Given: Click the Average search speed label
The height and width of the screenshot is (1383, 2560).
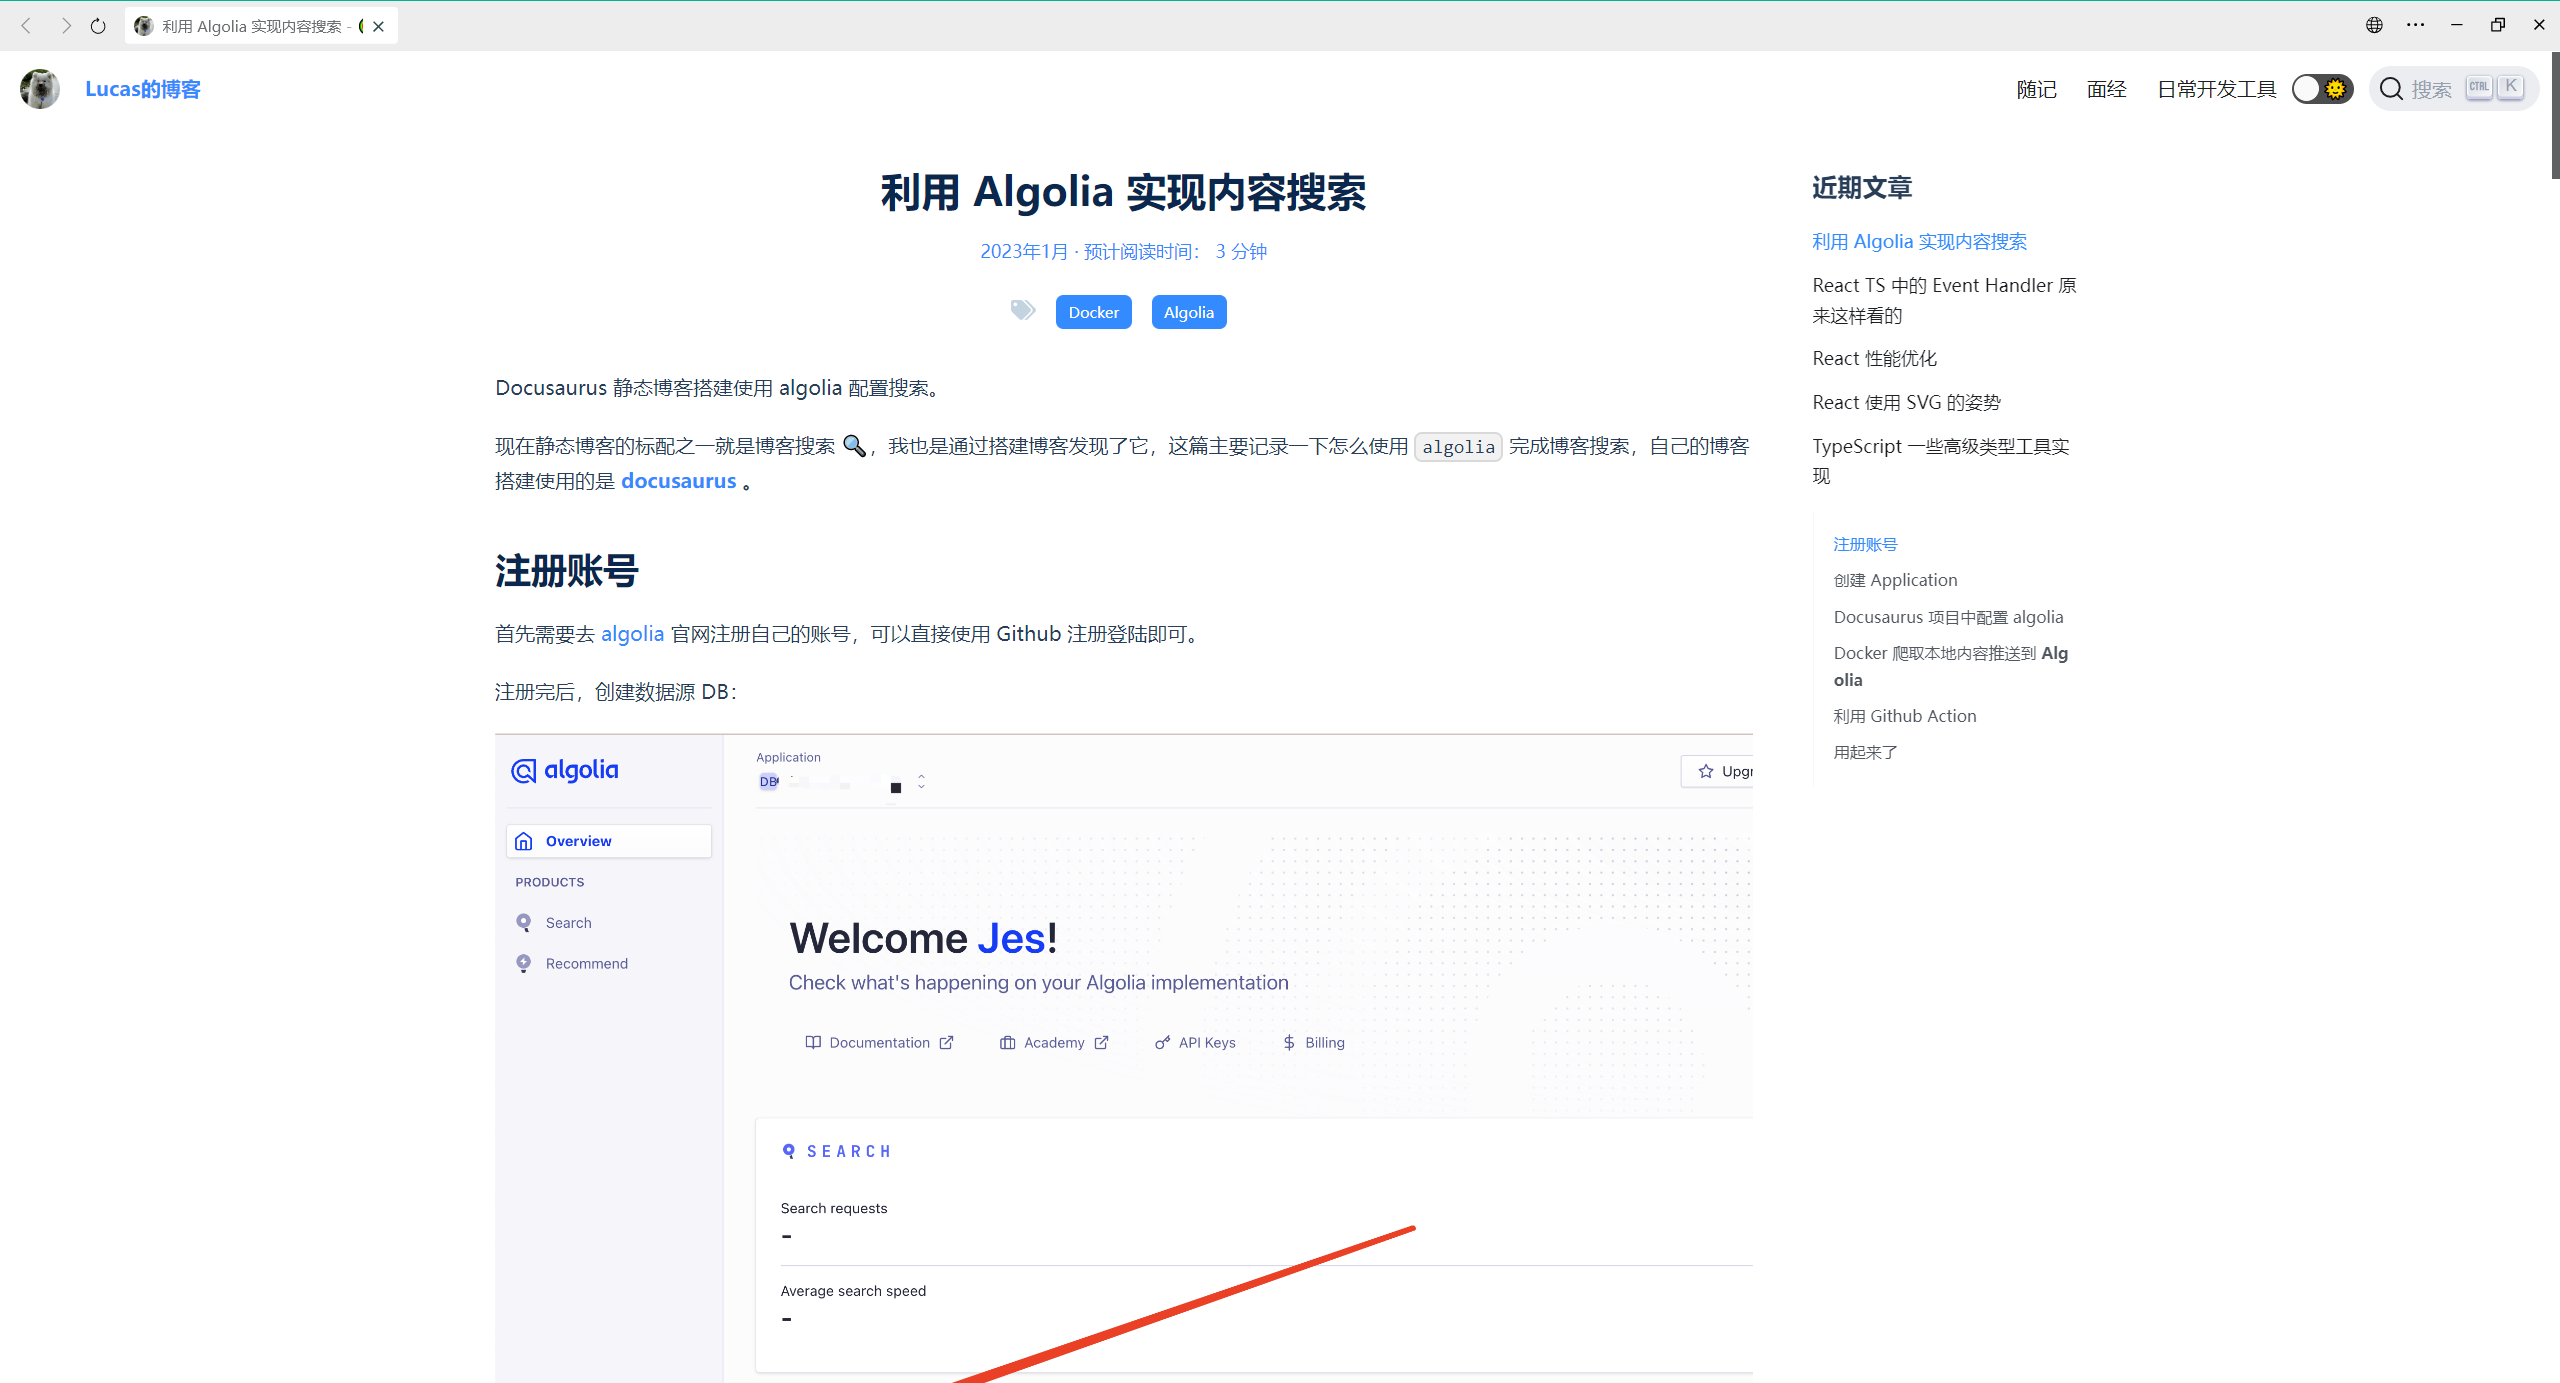Looking at the screenshot, I should point(853,1291).
